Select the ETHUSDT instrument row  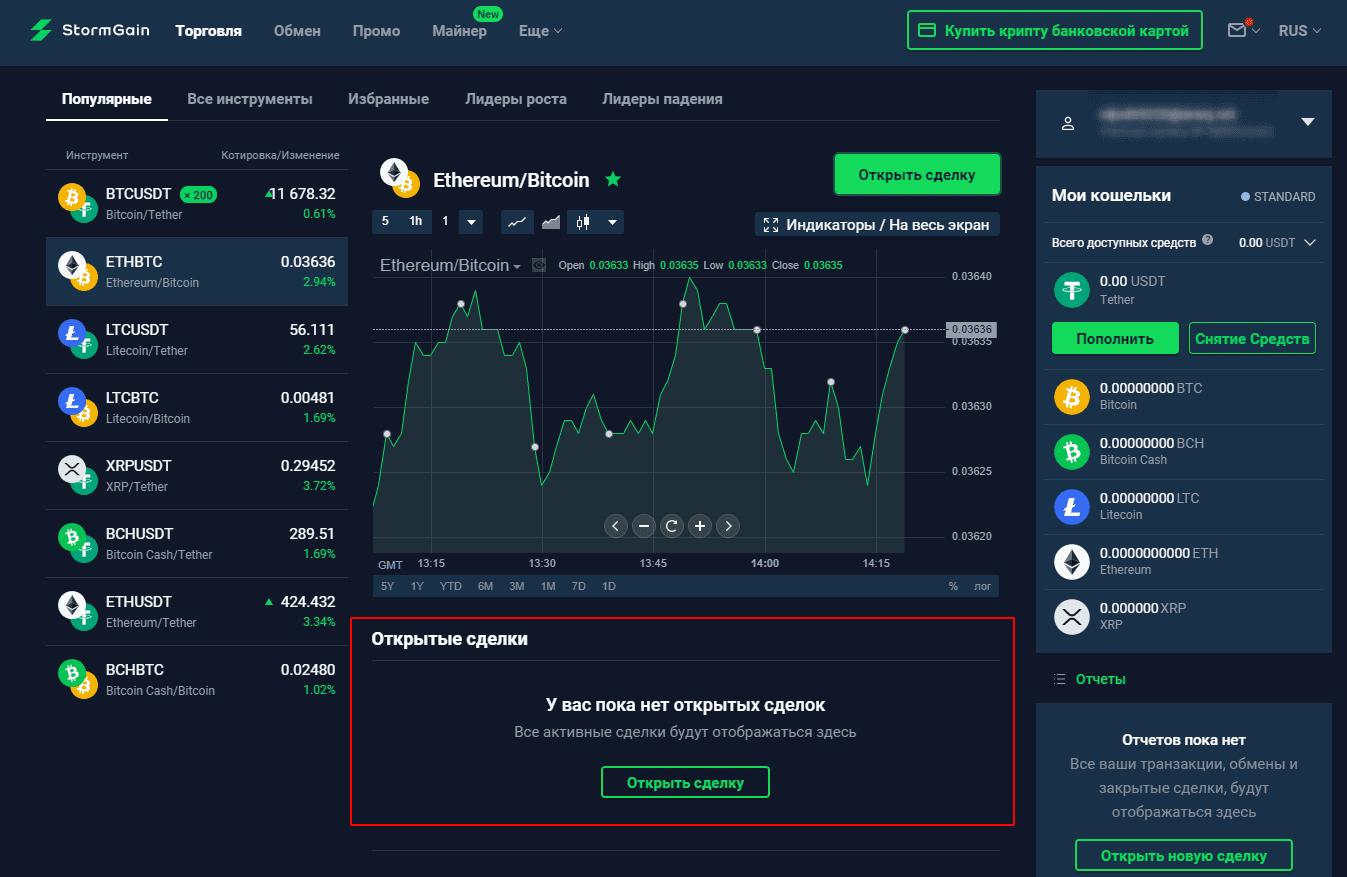click(x=197, y=611)
